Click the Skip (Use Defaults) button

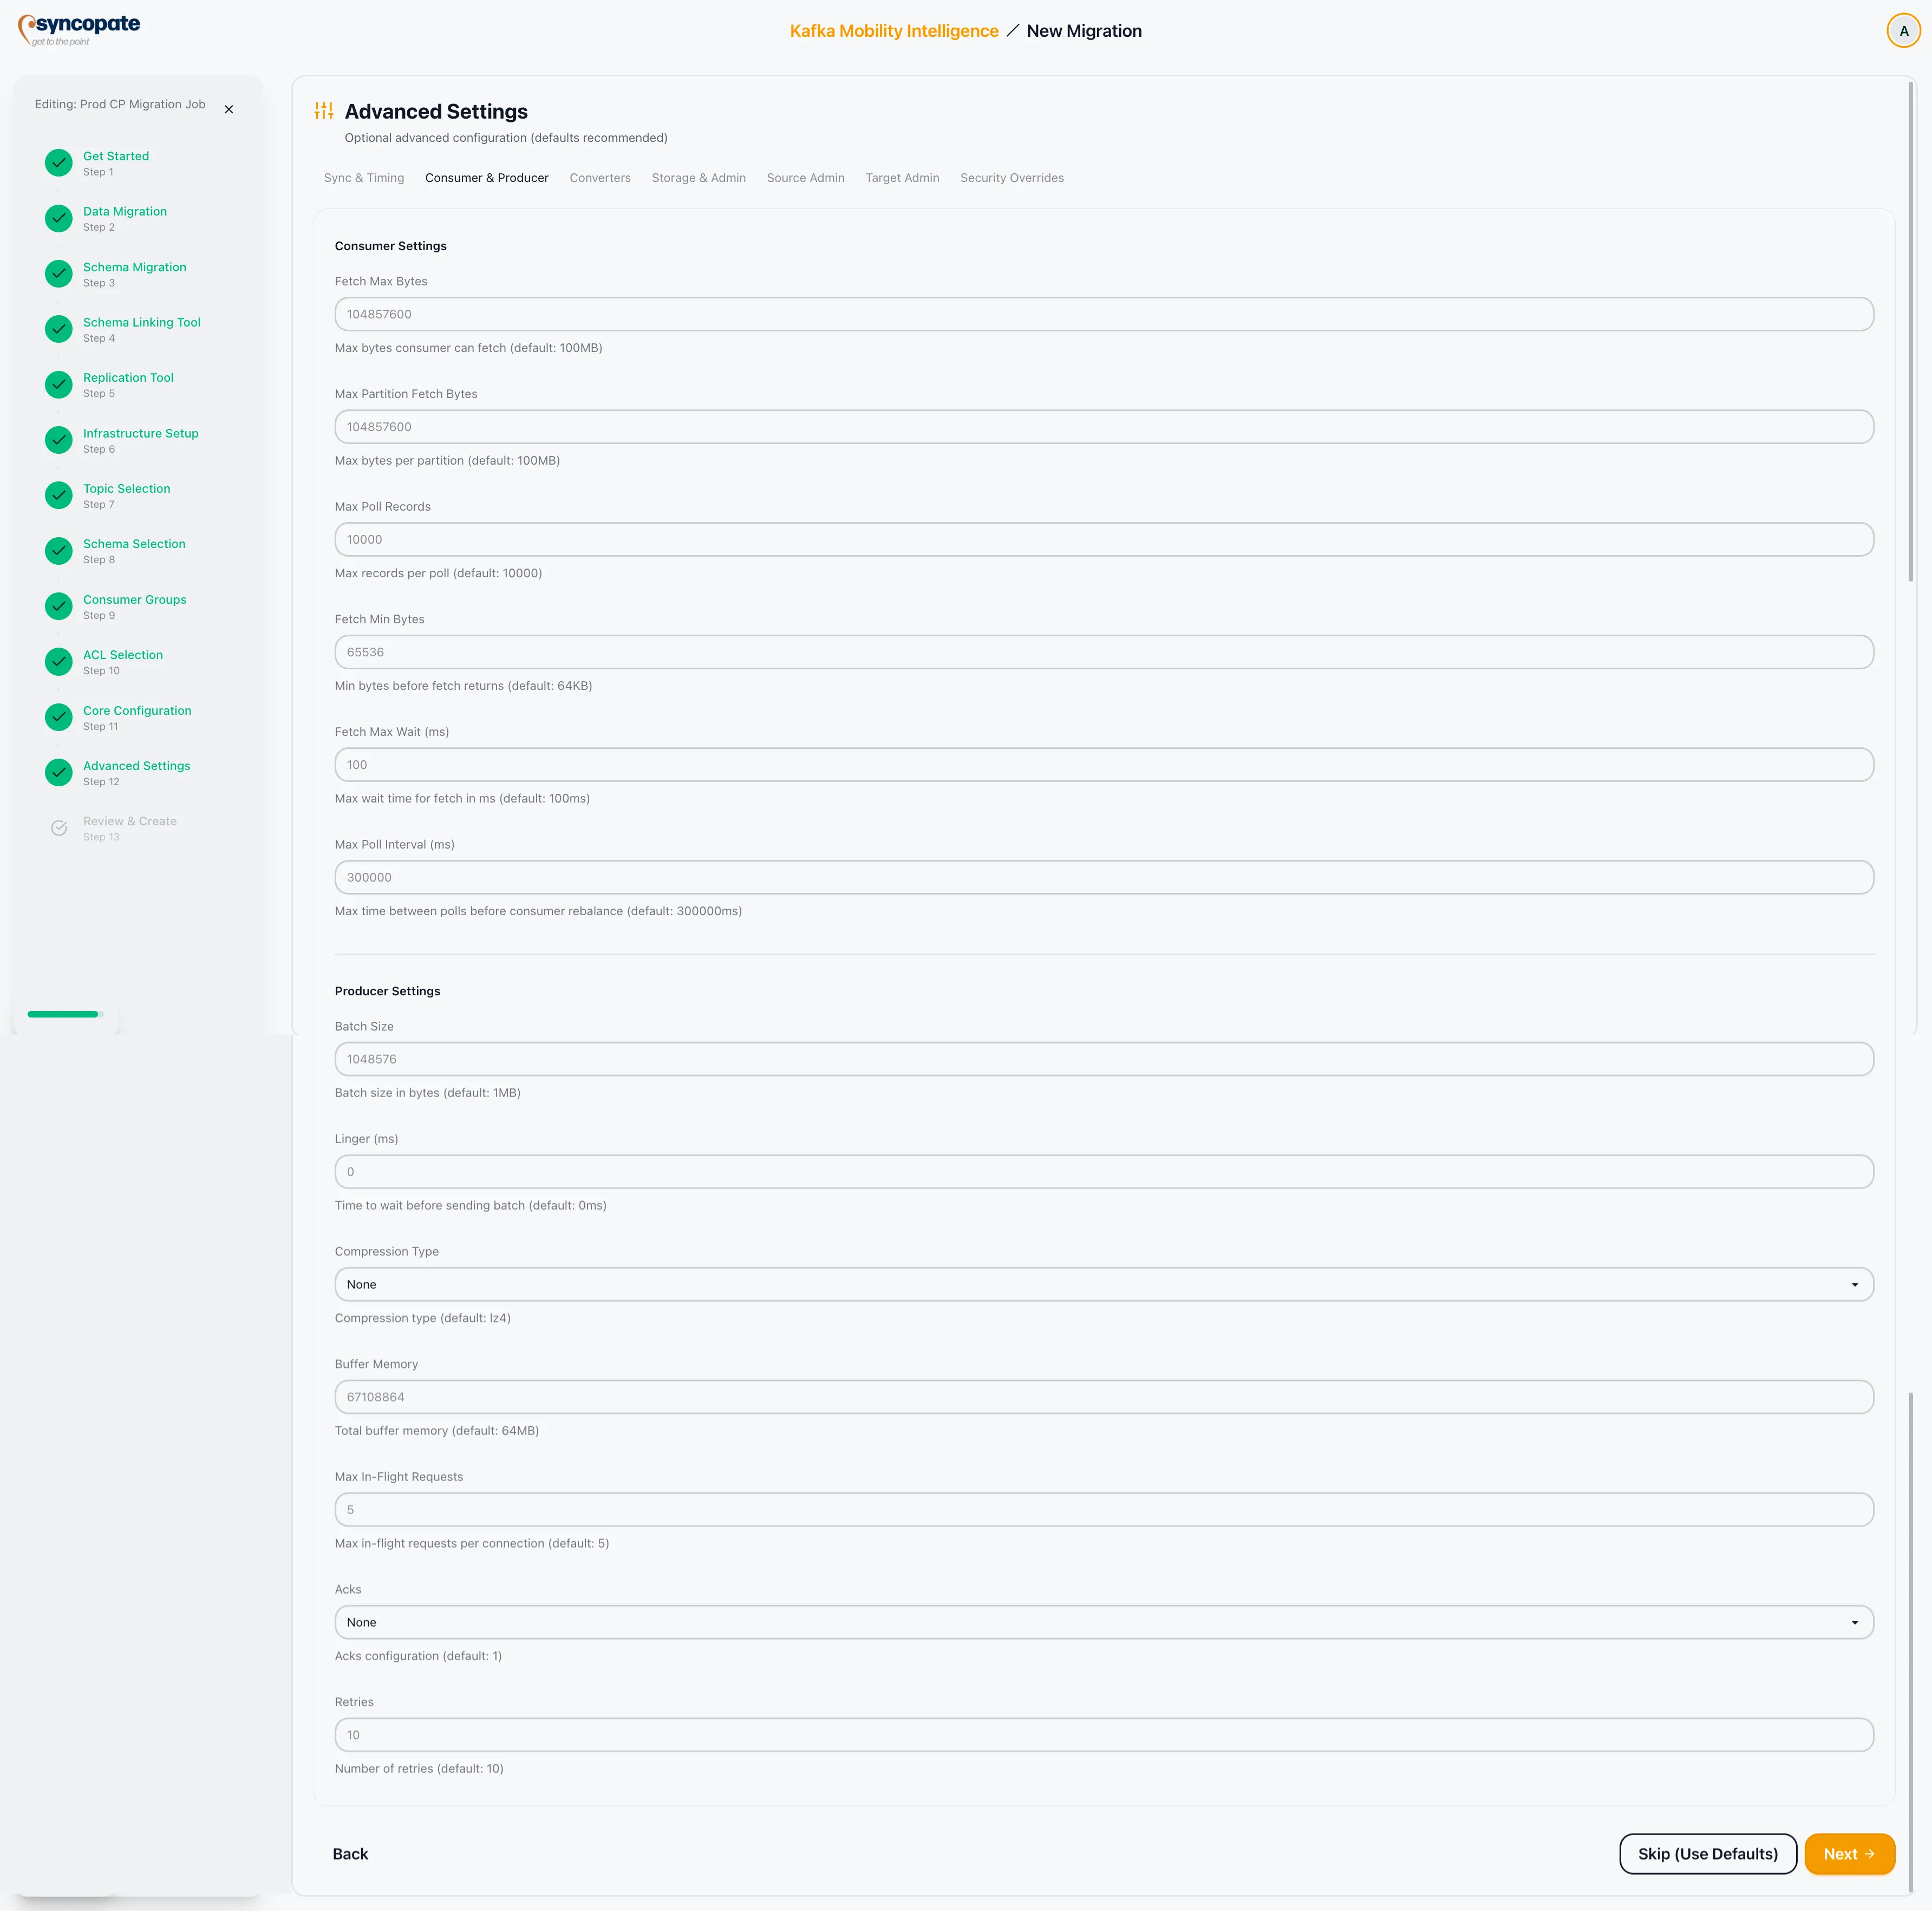(x=1708, y=1853)
